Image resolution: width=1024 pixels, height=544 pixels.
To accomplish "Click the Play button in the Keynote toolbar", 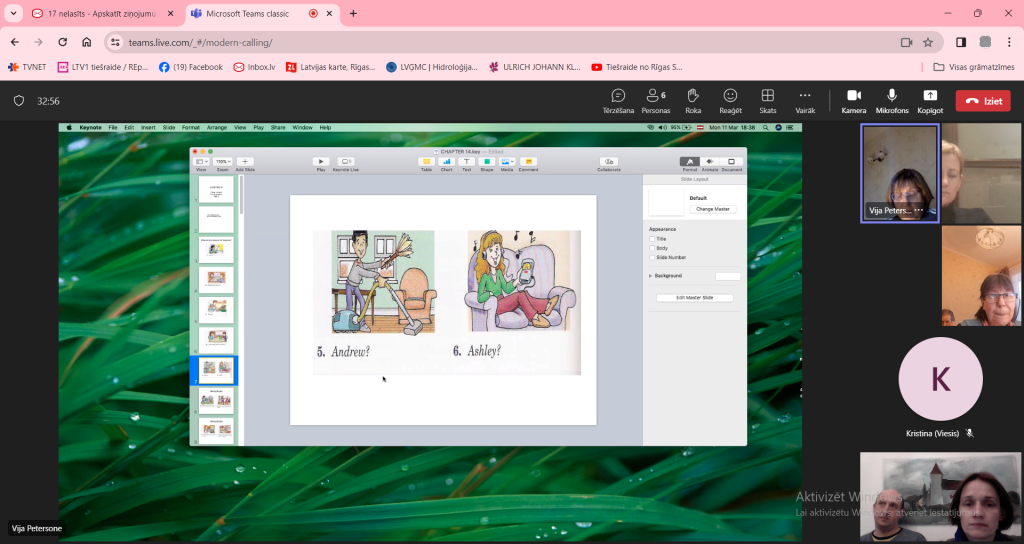I will click(321, 162).
